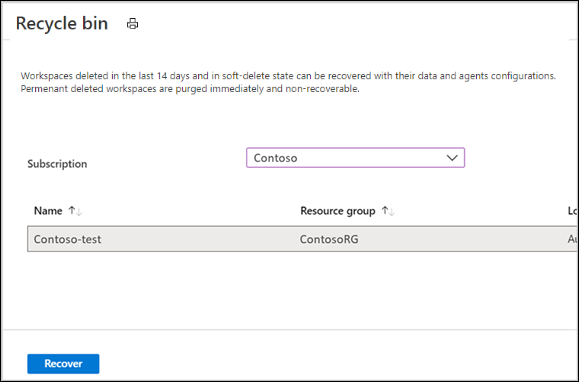Click the Recover button
This screenshot has width=579, height=382.
[63, 364]
